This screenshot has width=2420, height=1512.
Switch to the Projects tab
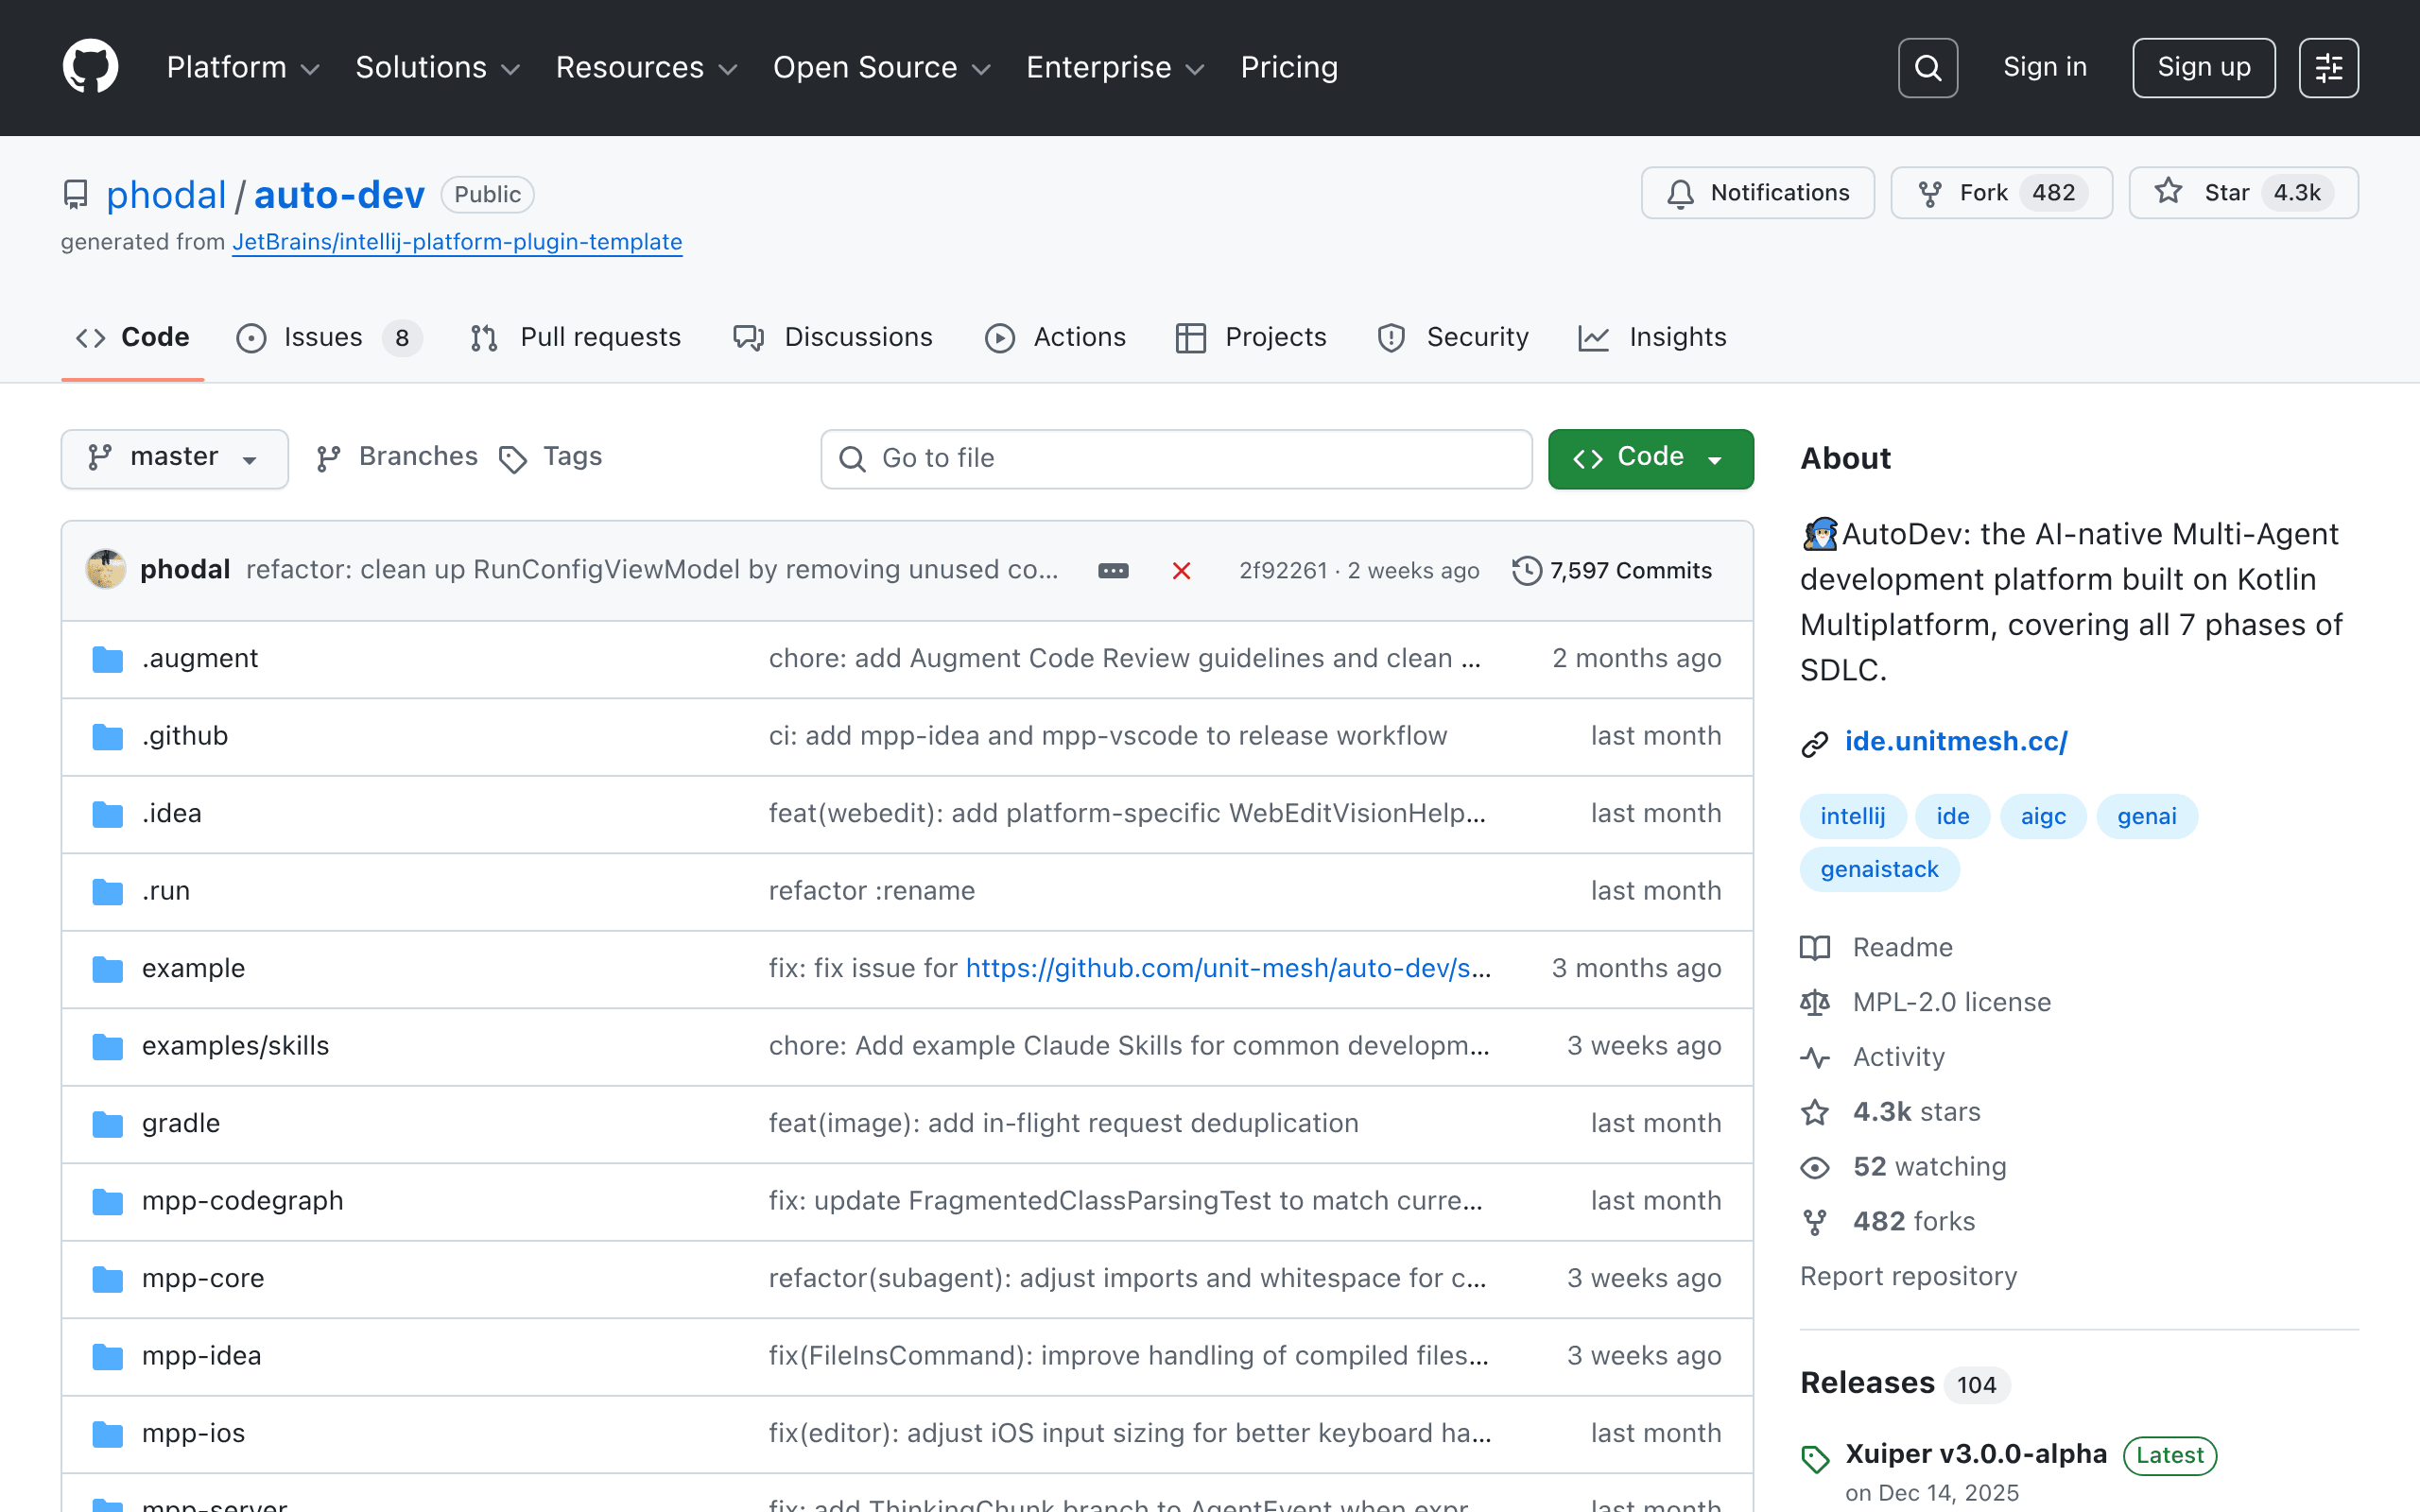tap(1251, 338)
